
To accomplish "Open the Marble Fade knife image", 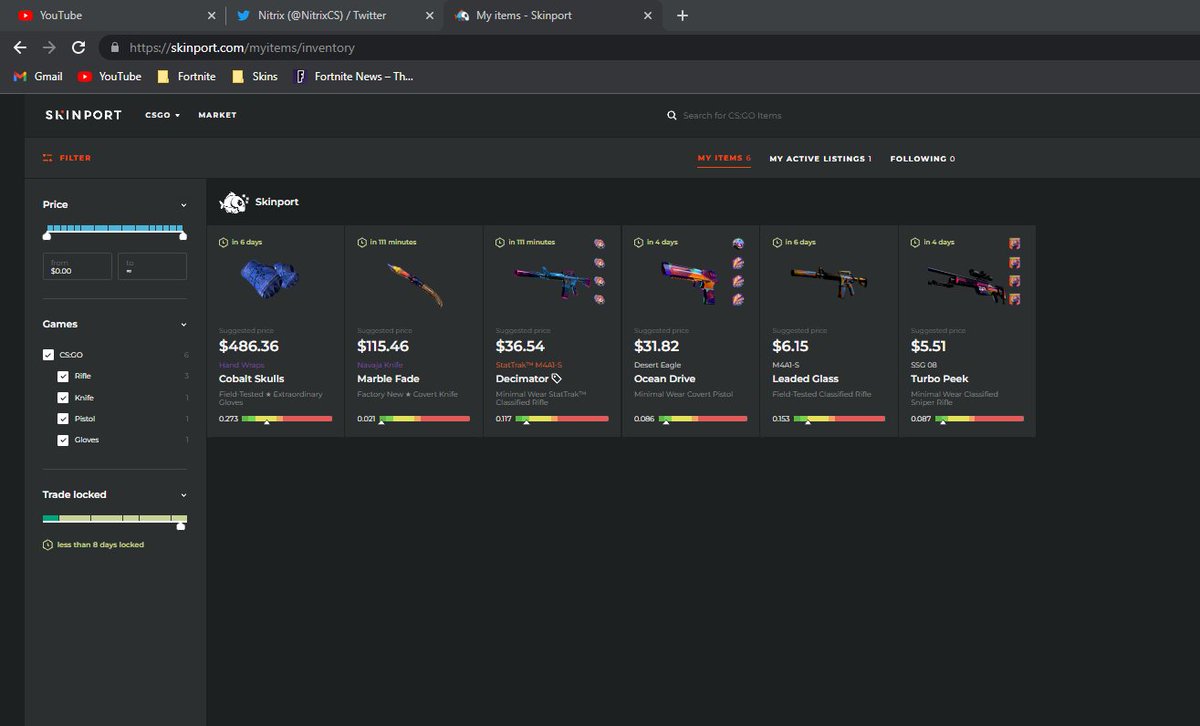I will pos(413,283).
